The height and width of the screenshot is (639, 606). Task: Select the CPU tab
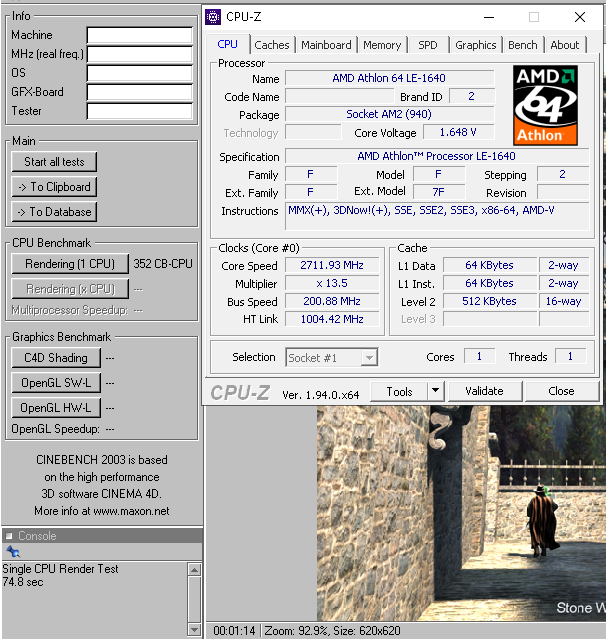[x=227, y=44]
